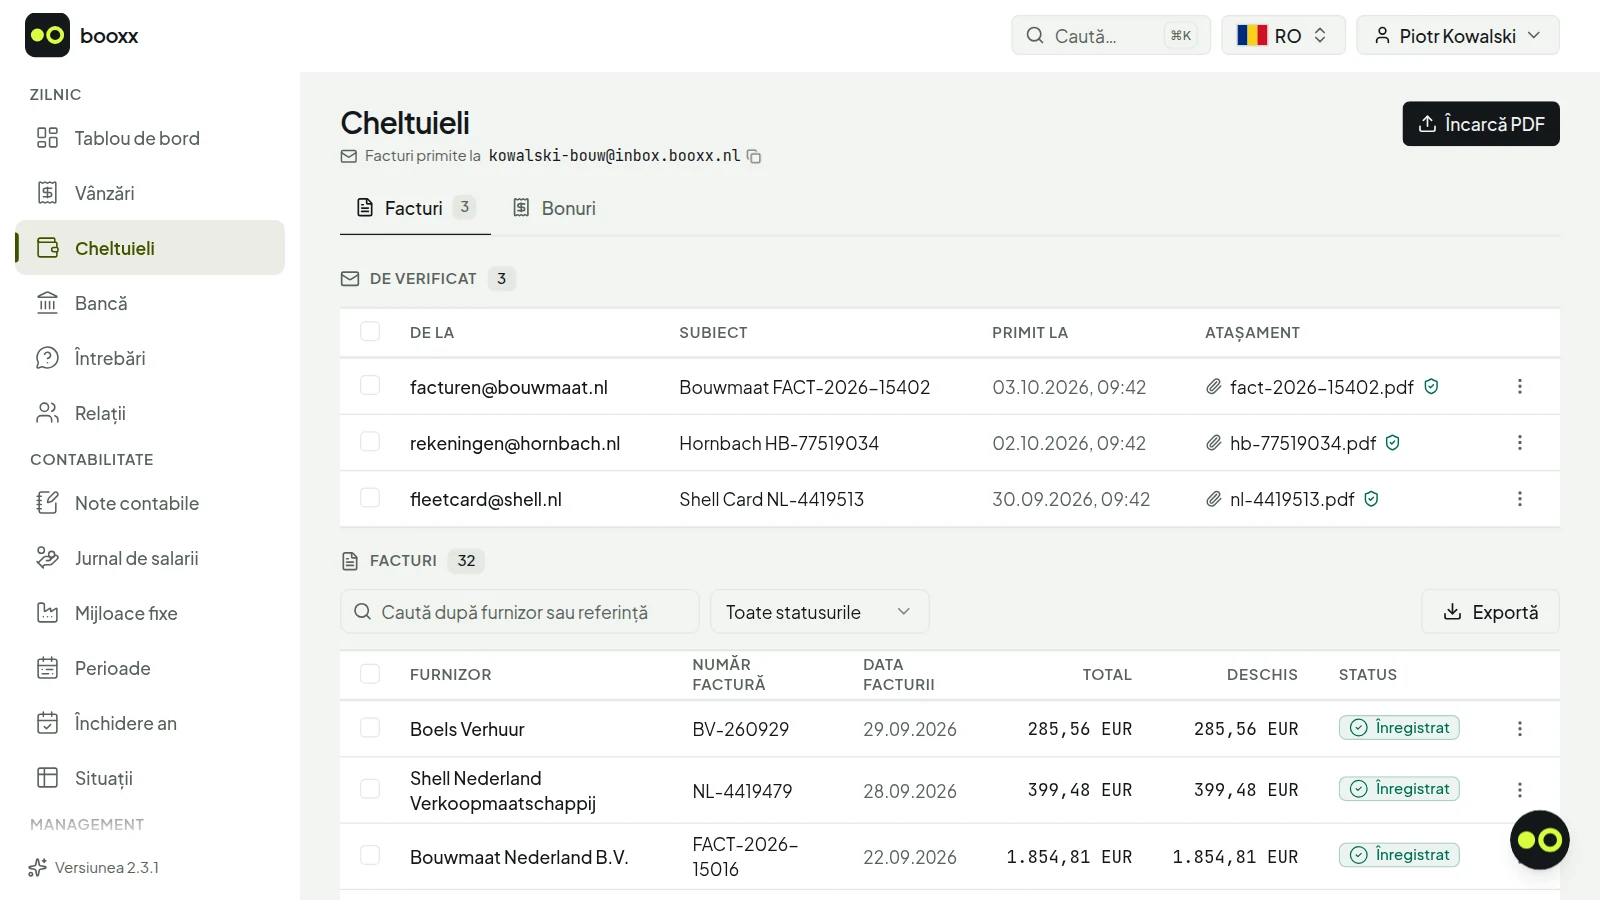Copy the inbox email address icon

(x=754, y=157)
